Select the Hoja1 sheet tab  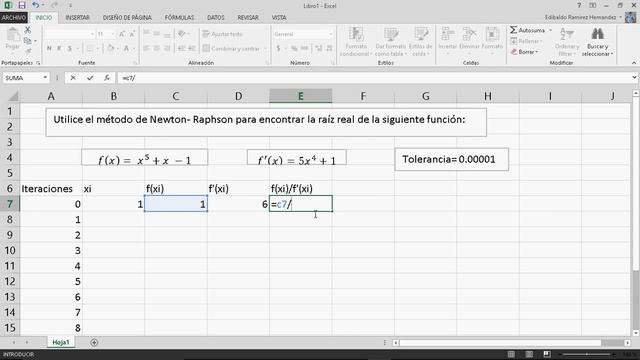[x=61, y=342]
